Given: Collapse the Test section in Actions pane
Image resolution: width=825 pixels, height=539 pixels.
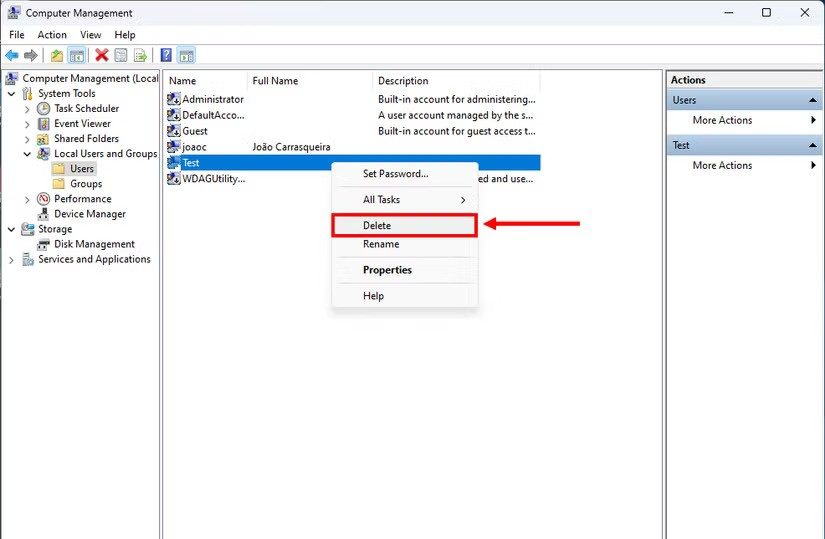Looking at the screenshot, I should tap(813, 145).
